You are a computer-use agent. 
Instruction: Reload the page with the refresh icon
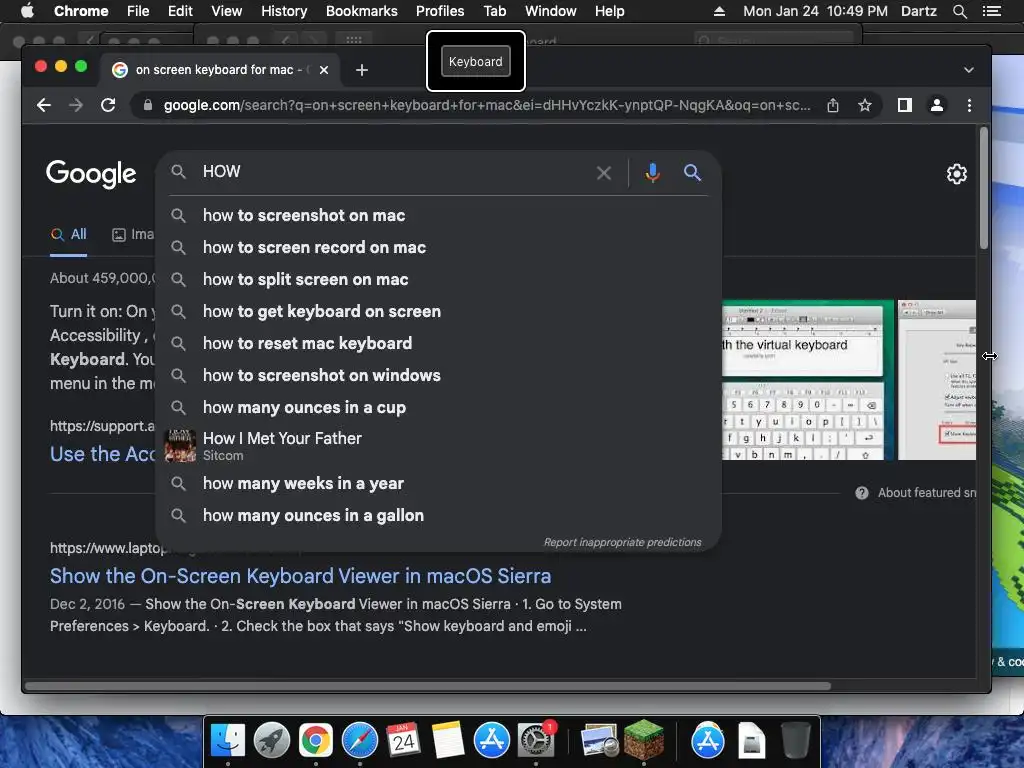point(108,105)
